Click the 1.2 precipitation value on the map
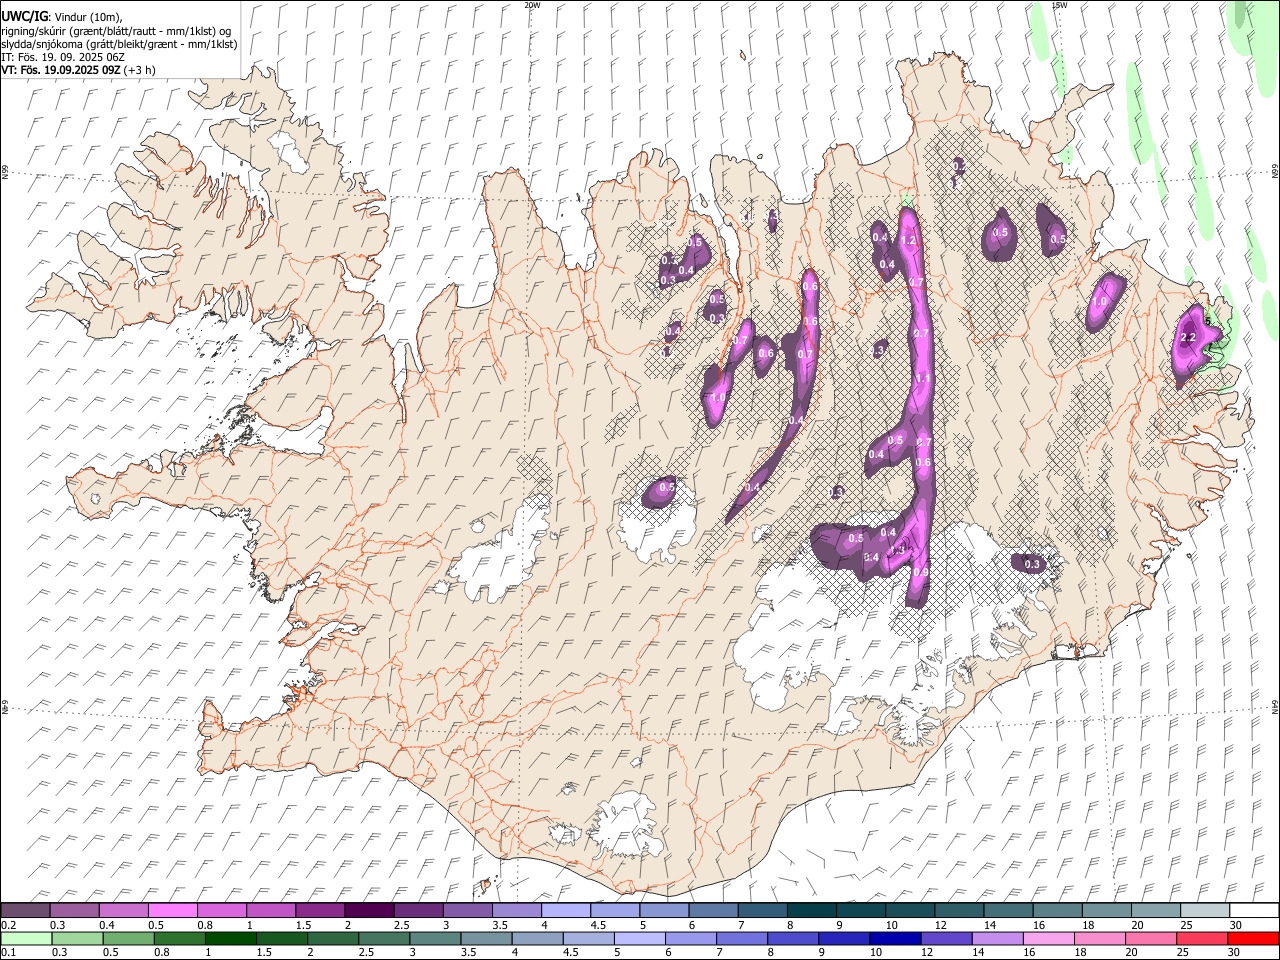The image size is (1280, 960). pyautogui.click(x=909, y=241)
